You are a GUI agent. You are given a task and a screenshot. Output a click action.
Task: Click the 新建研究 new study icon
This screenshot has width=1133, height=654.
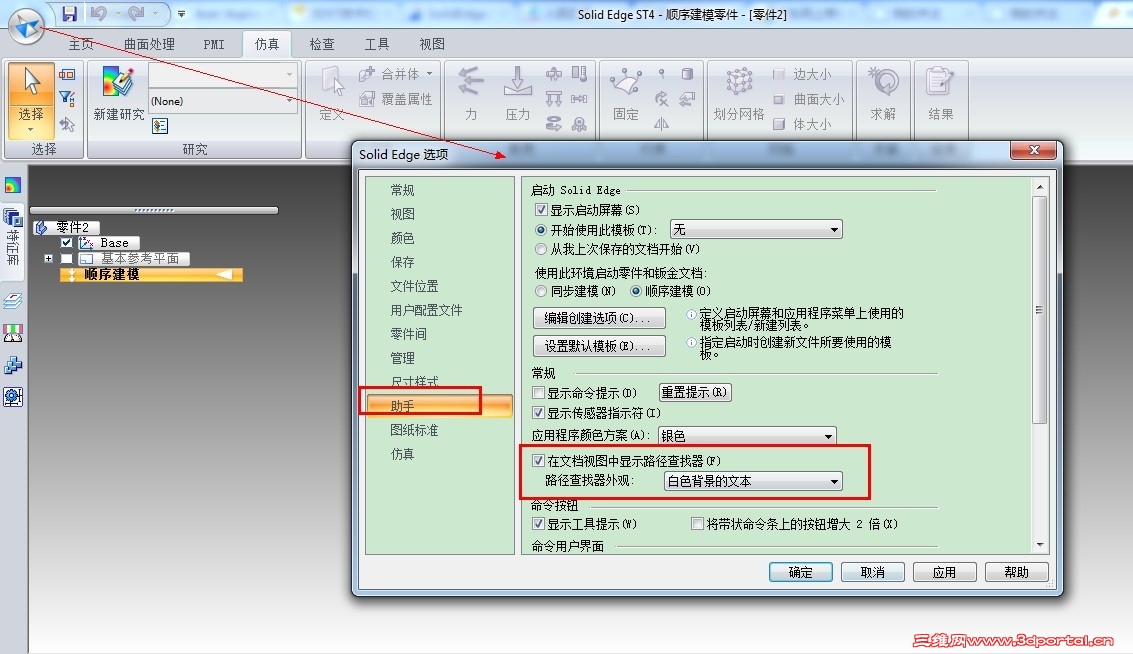coord(118,82)
